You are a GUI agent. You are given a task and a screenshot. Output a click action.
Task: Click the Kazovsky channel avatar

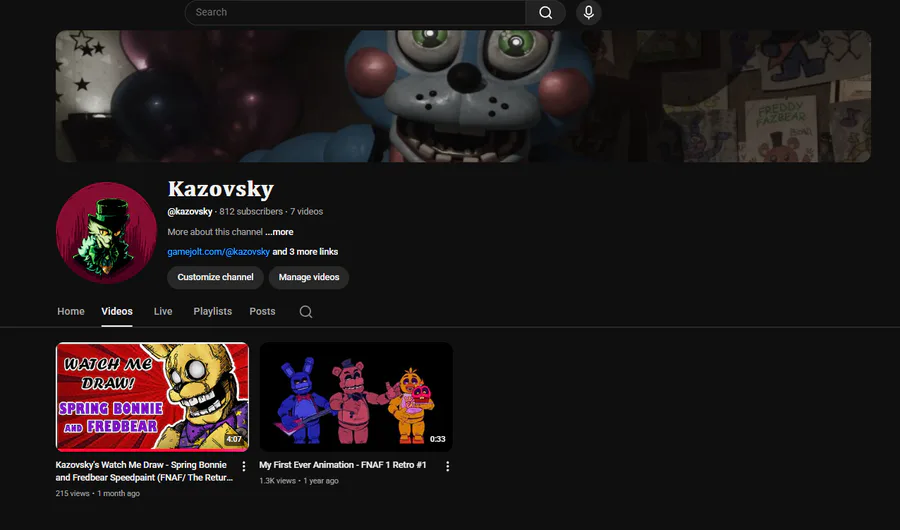(x=106, y=233)
